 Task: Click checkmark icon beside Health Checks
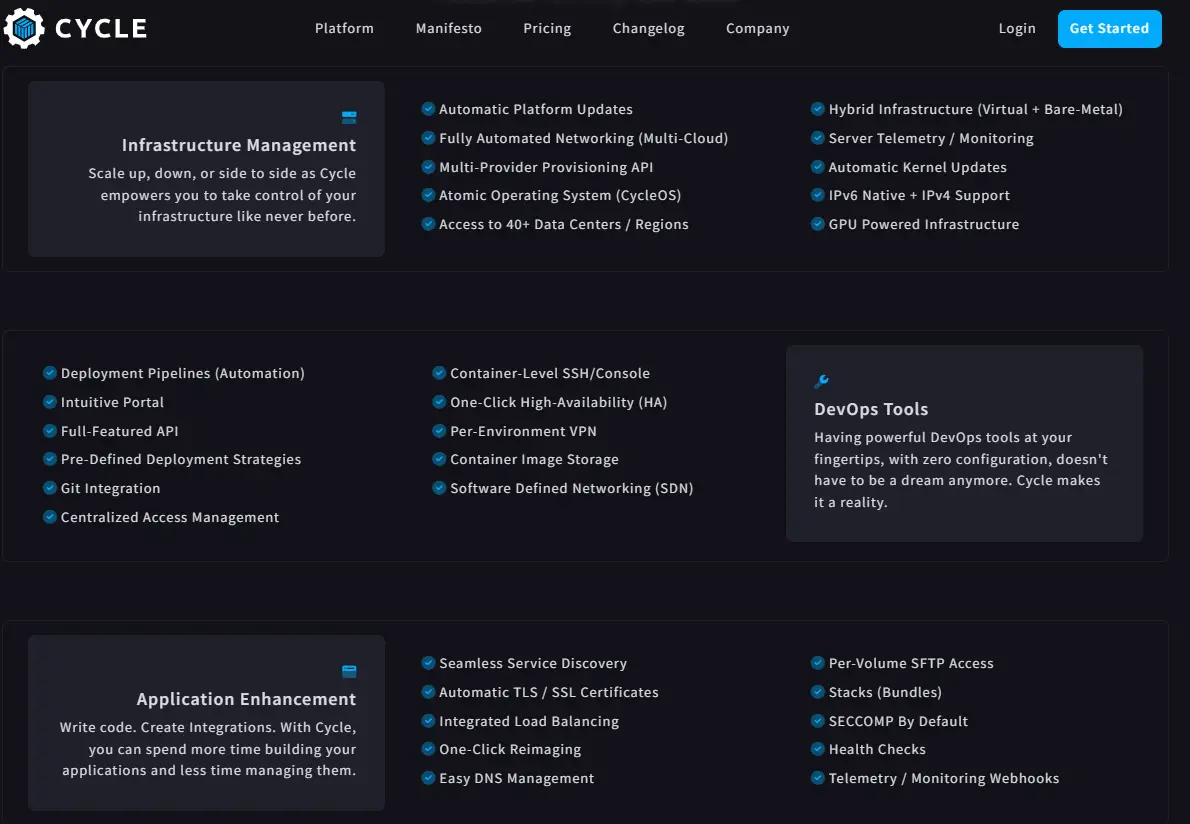817,749
